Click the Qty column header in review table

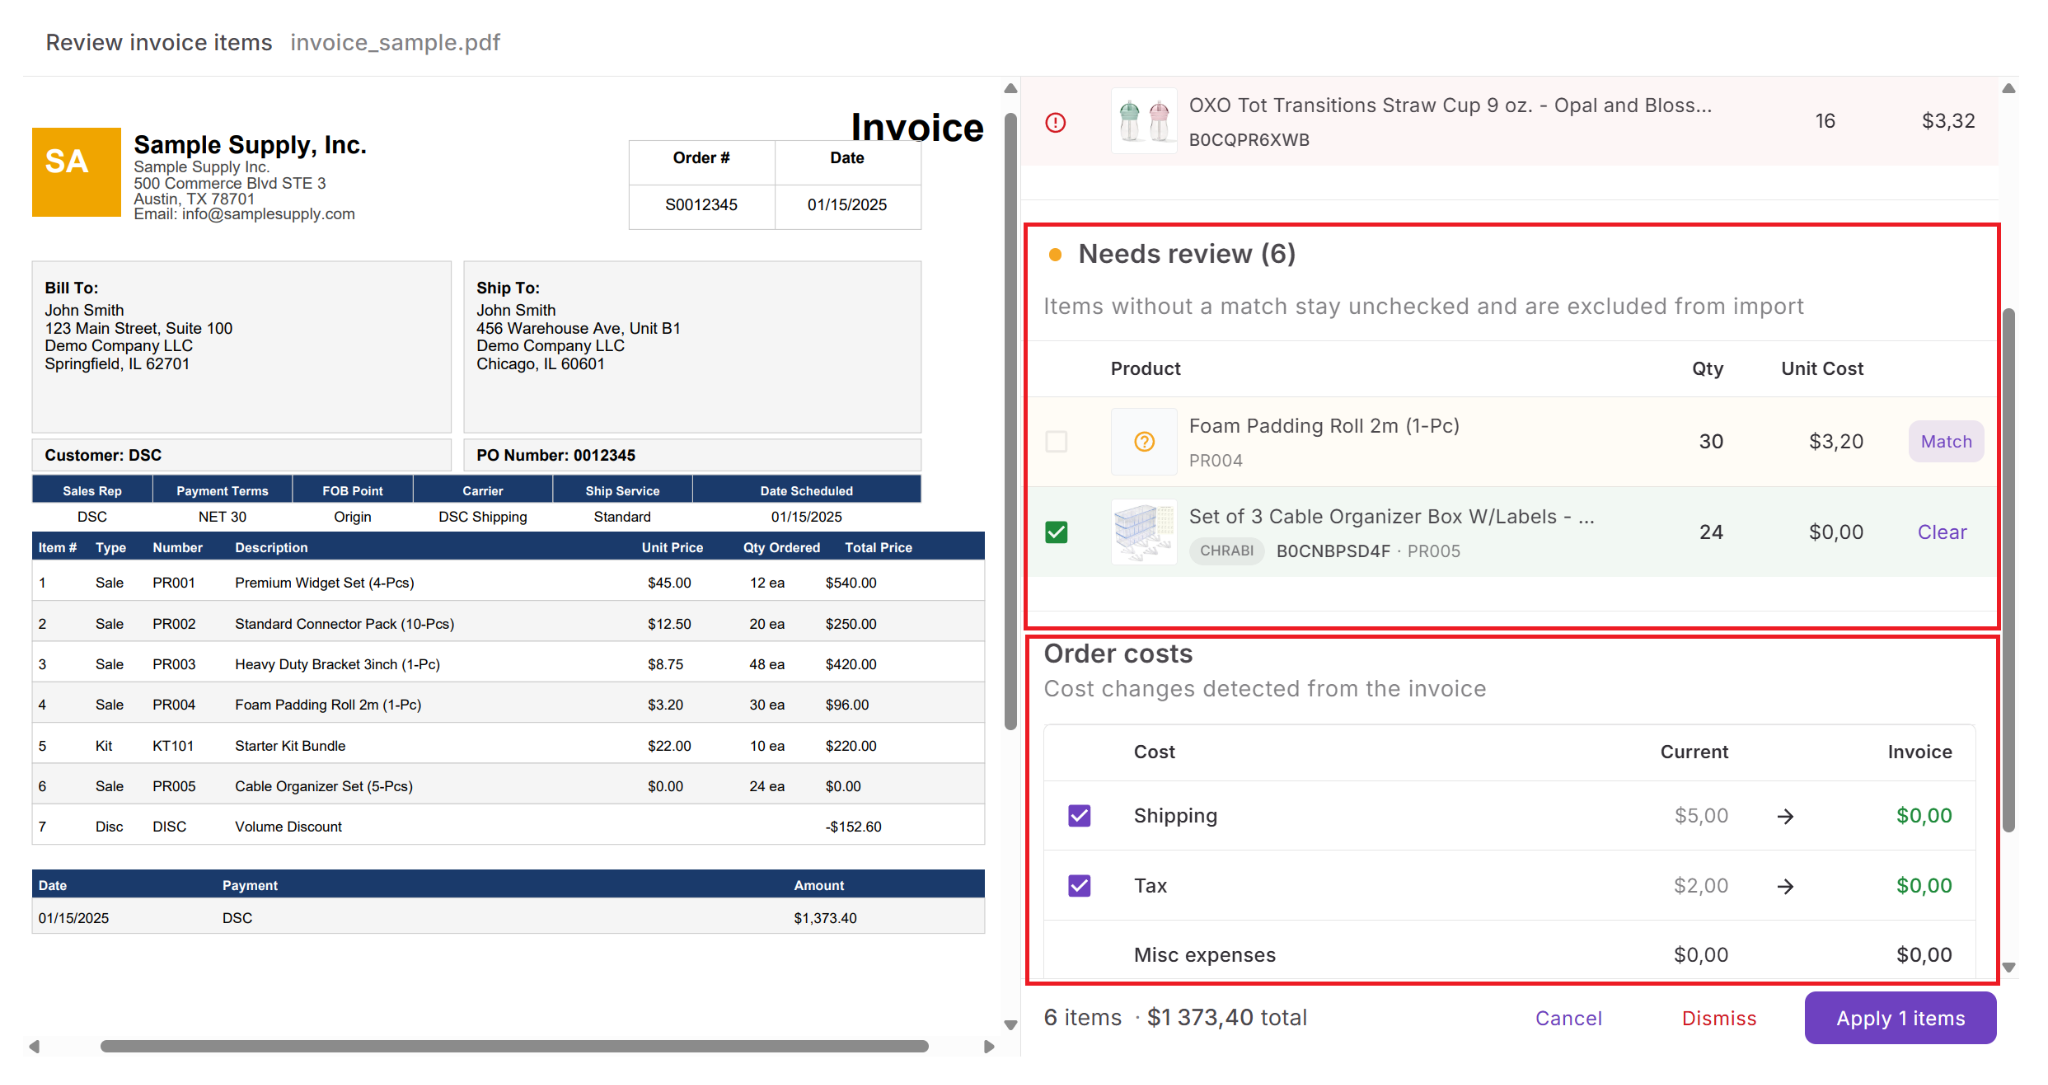point(1707,369)
